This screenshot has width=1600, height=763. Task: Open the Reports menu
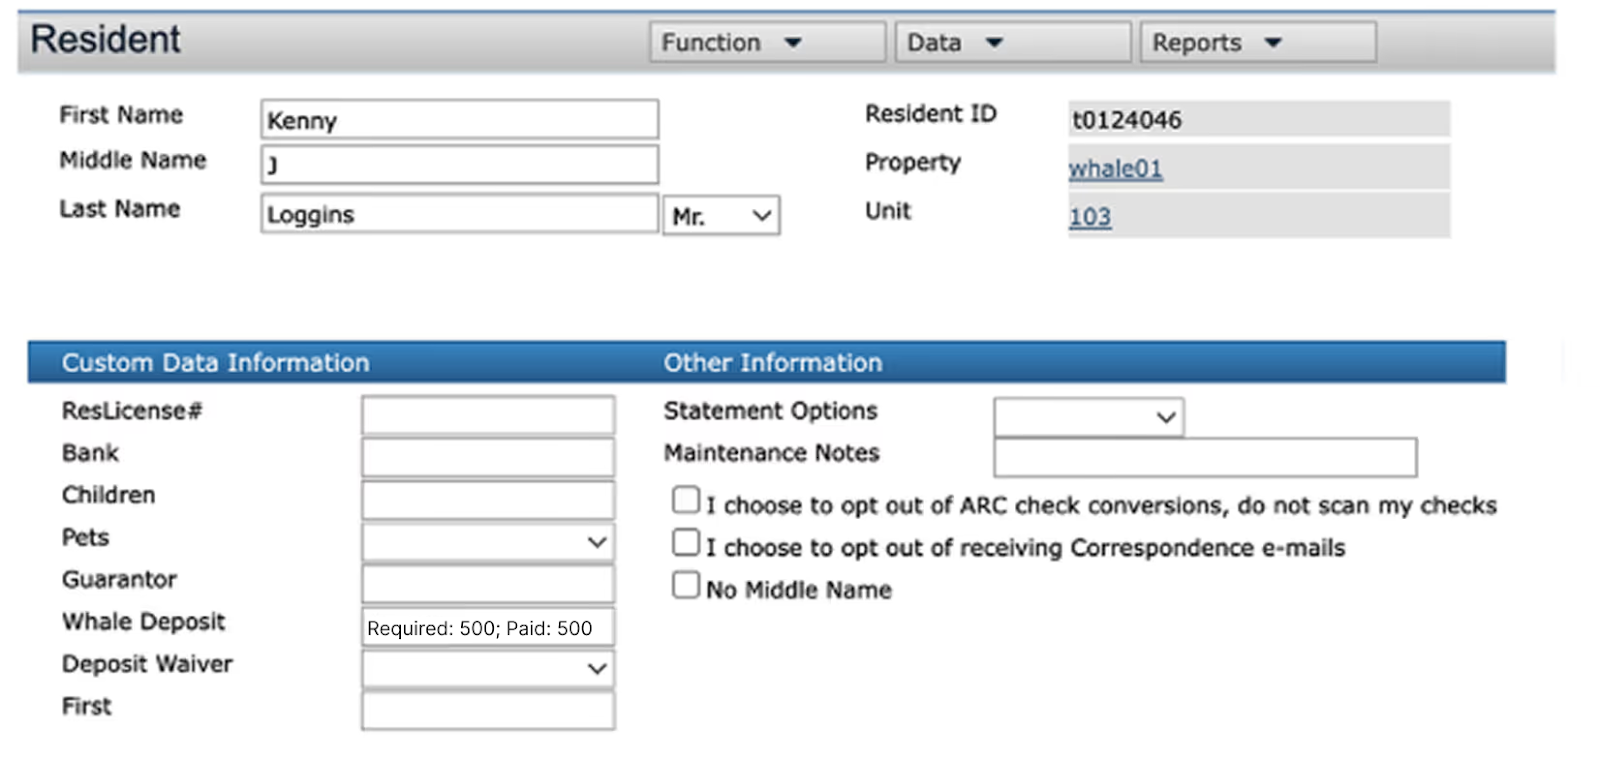(1258, 42)
